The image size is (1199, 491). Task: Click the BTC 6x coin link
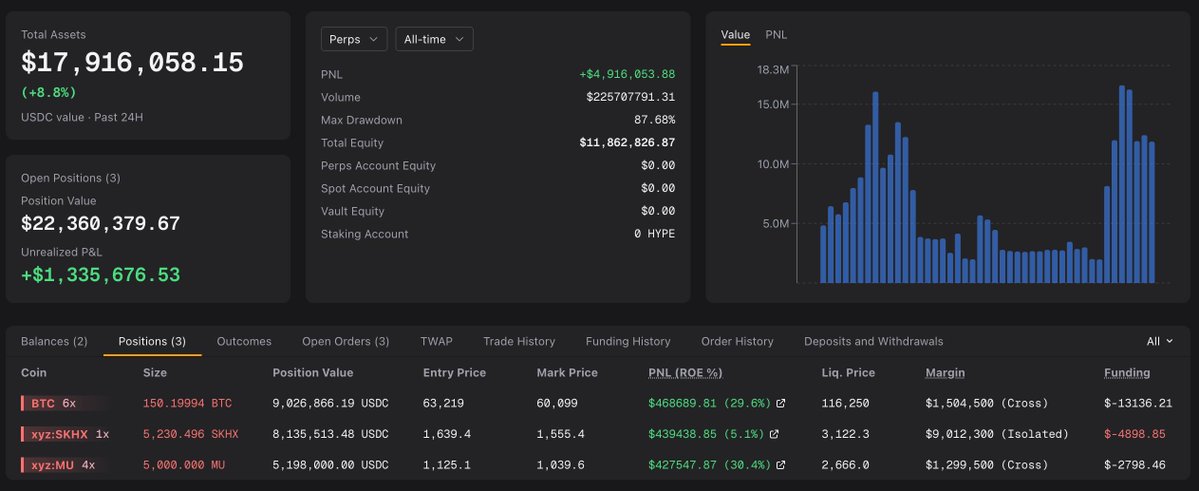pyautogui.click(x=54, y=403)
